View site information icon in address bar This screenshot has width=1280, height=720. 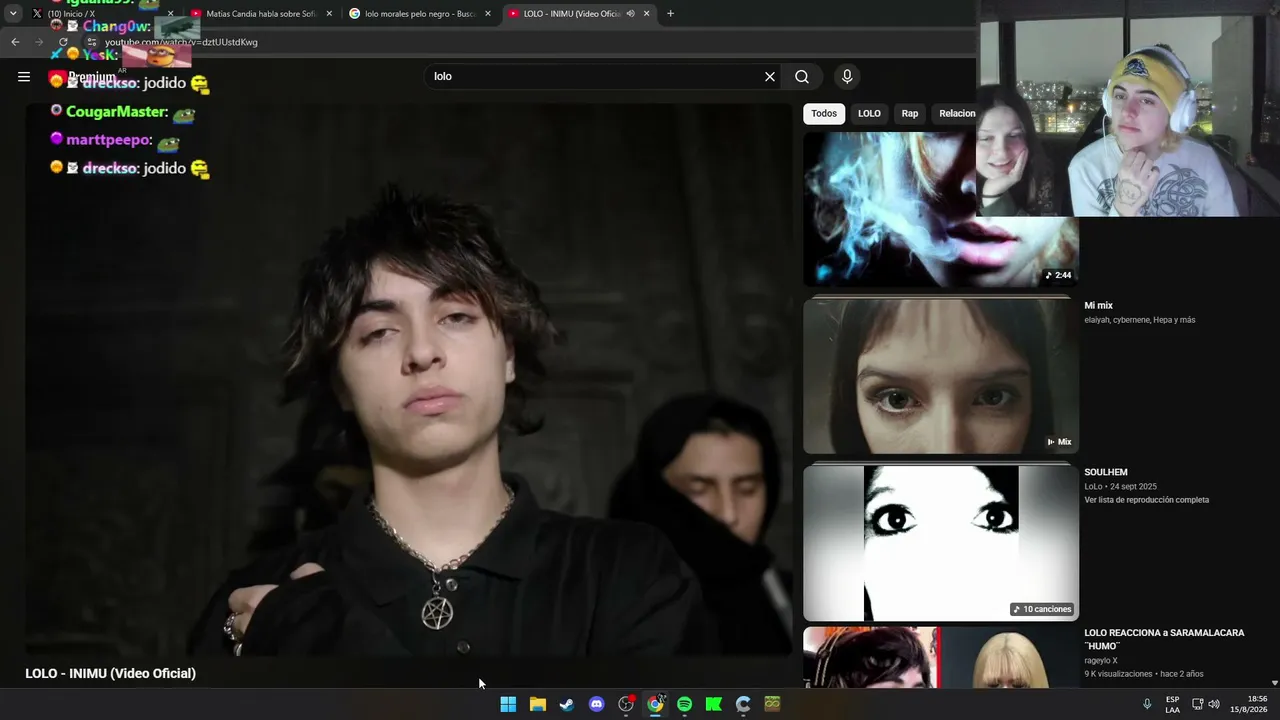[x=92, y=42]
